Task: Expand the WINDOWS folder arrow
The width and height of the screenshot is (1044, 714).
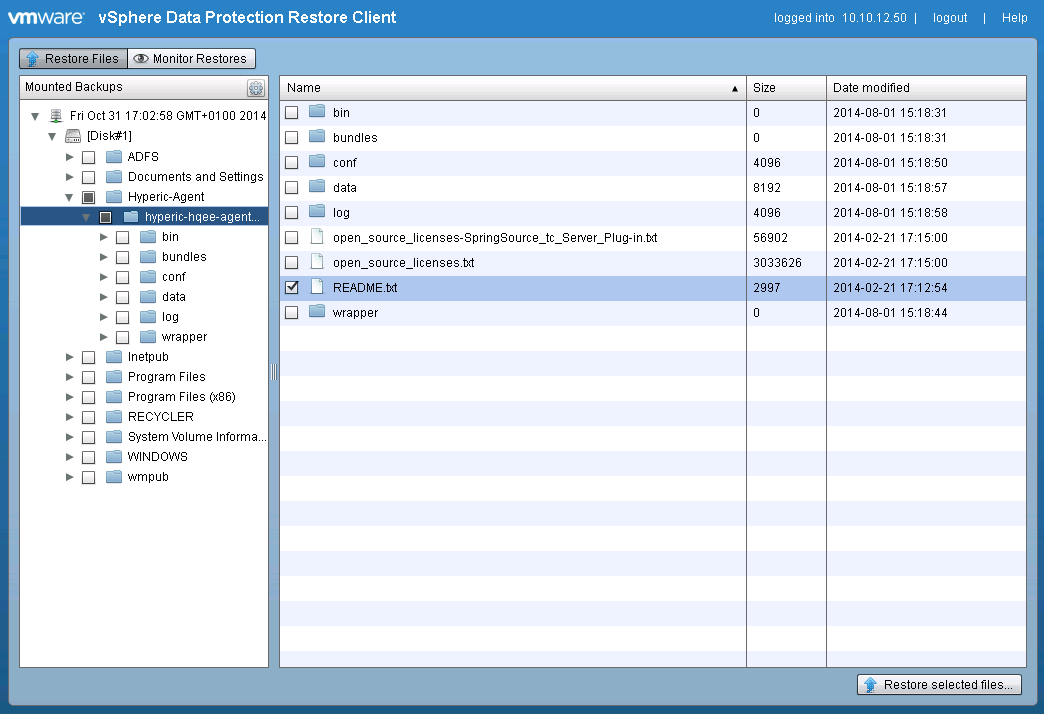Action: pos(68,456)
